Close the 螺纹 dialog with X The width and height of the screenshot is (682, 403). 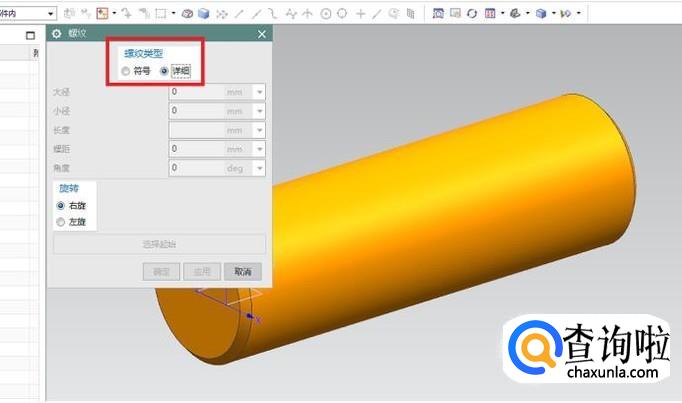(x=262, y=34)
